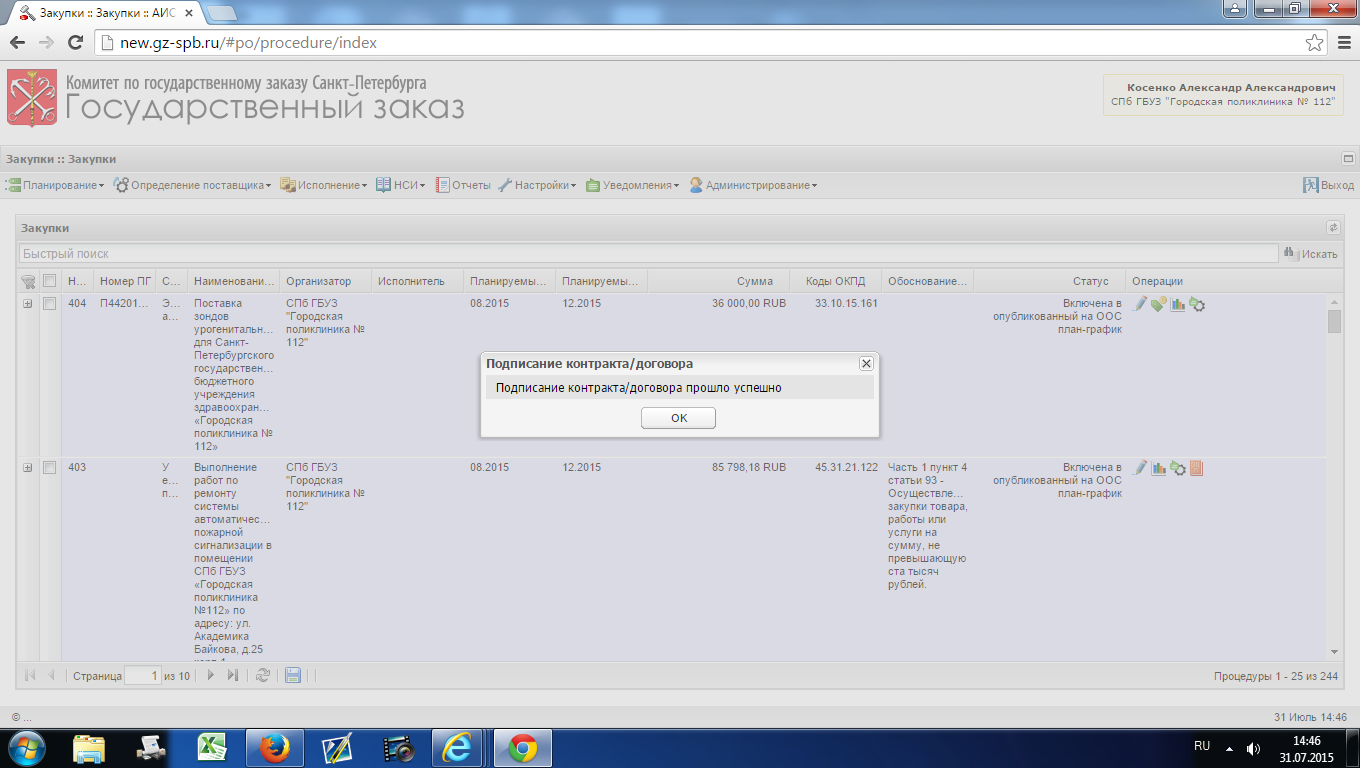Expand row 403 details with the plus icon
The height and width of the screenshot is (768, 1360).
(x=28, y=467)
